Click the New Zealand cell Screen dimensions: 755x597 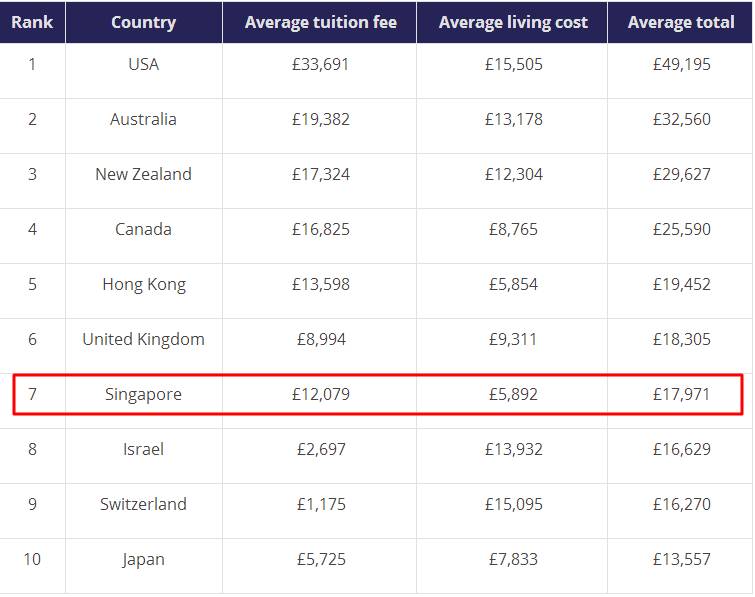(143, 174)
